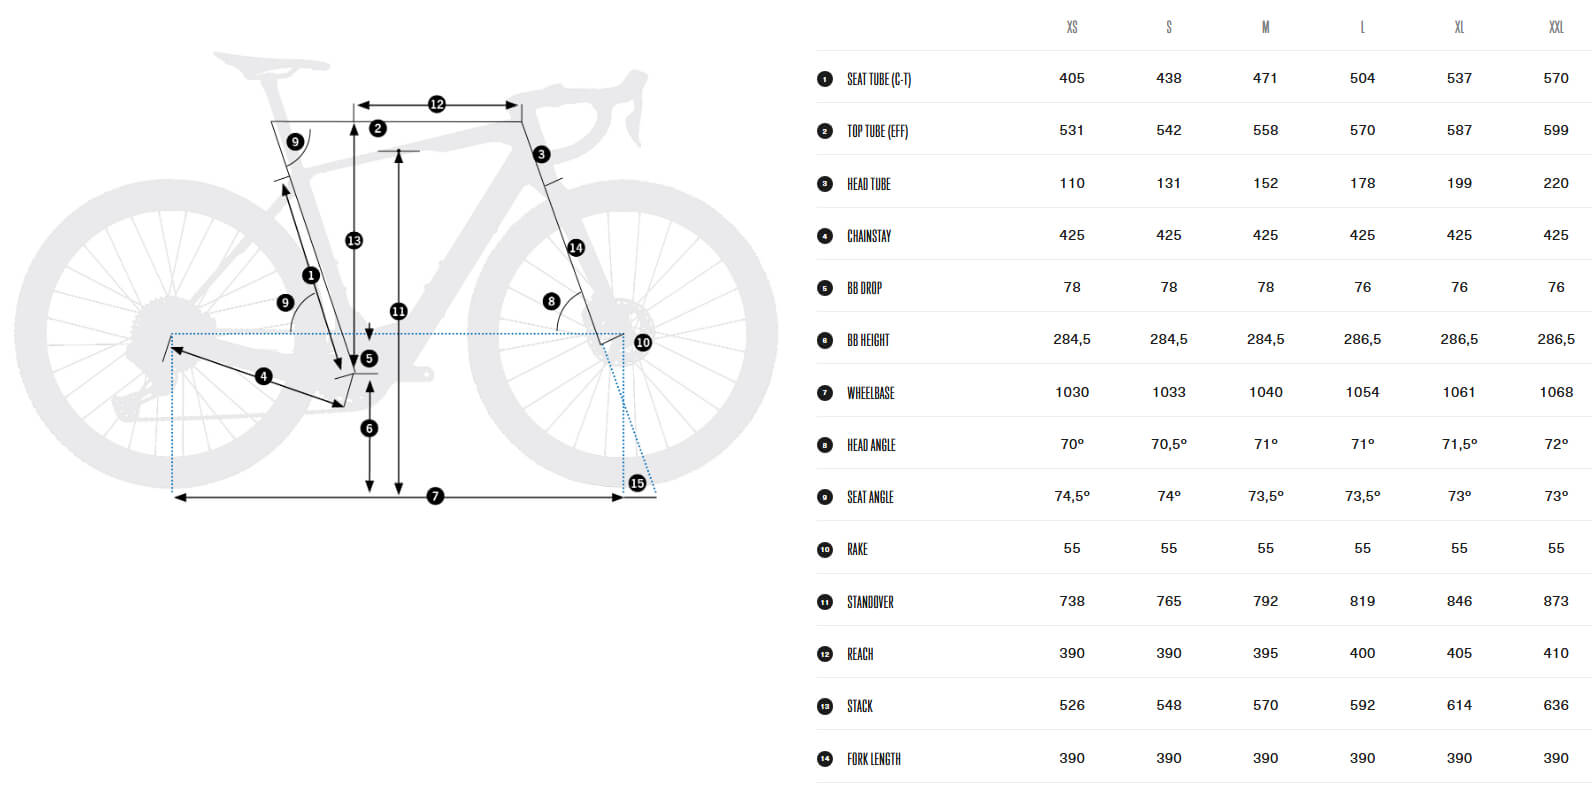This screenshot has width=1592, height=793.
Task: Click the HEAD ANGLE row label
Action: [871, 445]
